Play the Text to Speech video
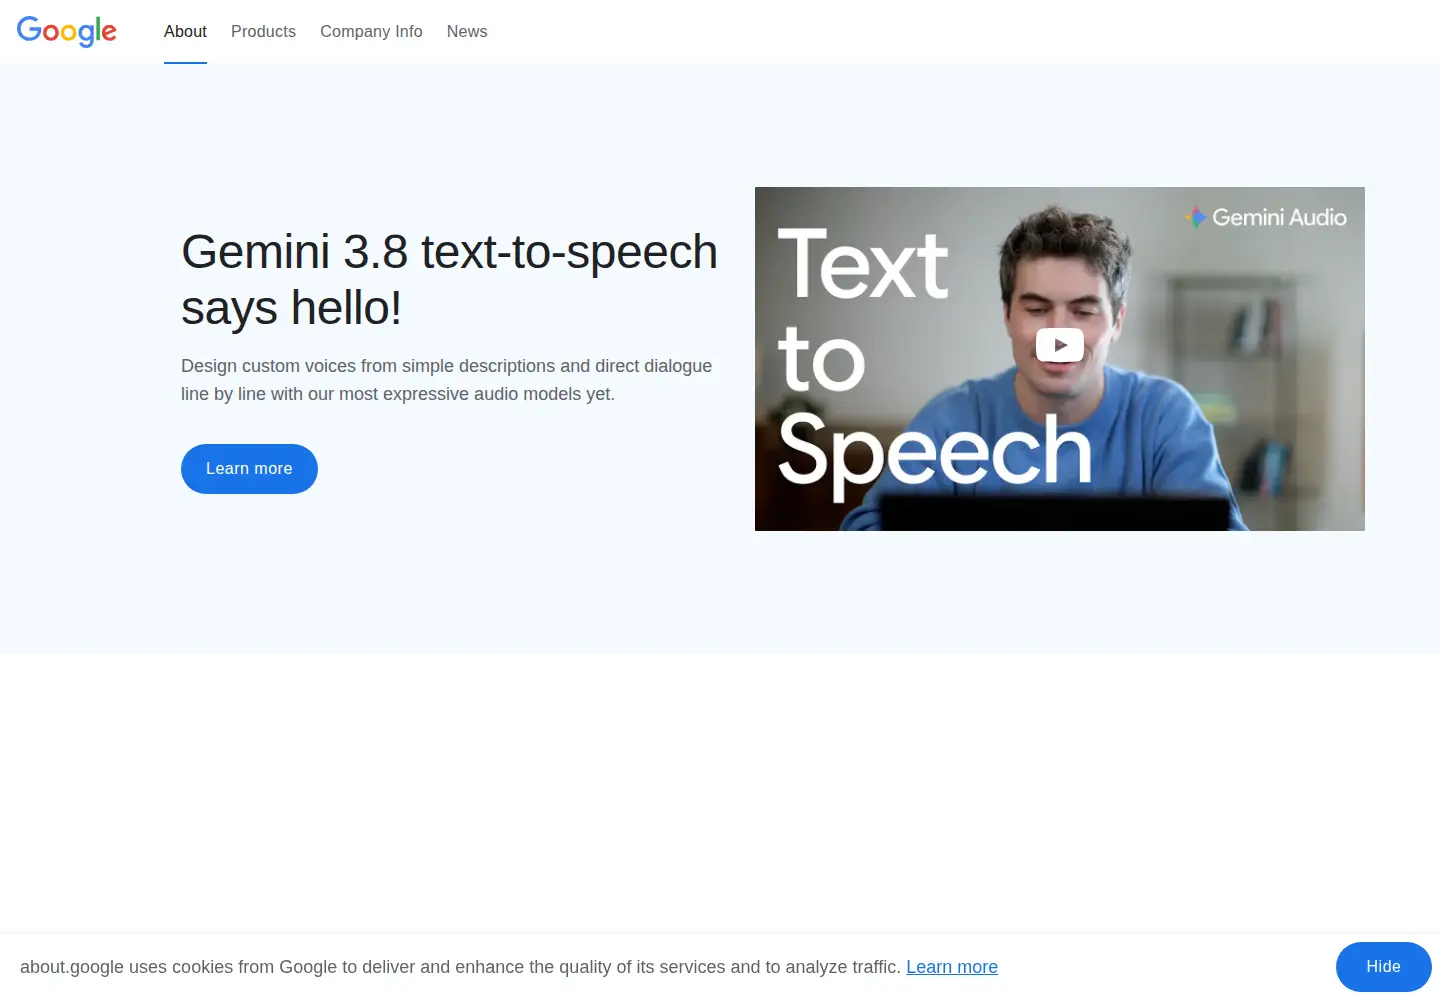Screen dimensions: 1440x1000 1060,345
